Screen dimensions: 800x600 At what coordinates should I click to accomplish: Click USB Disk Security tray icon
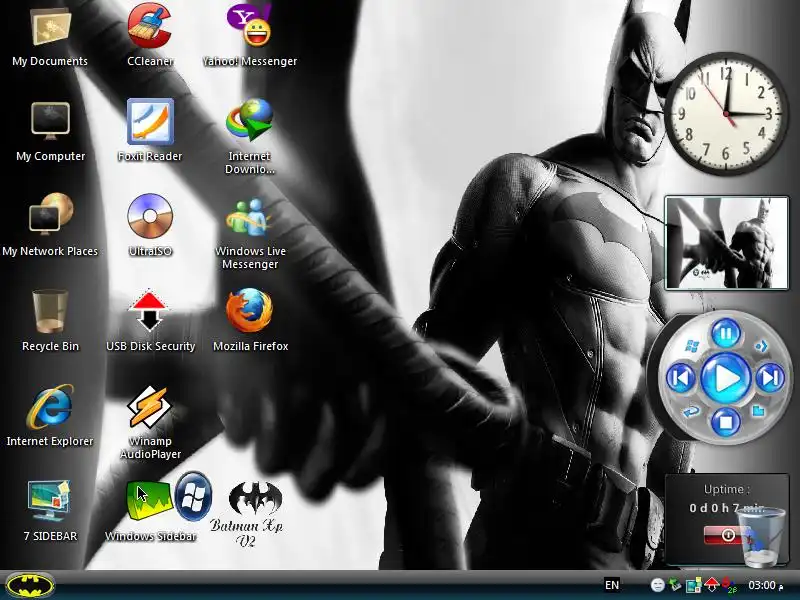711,585
